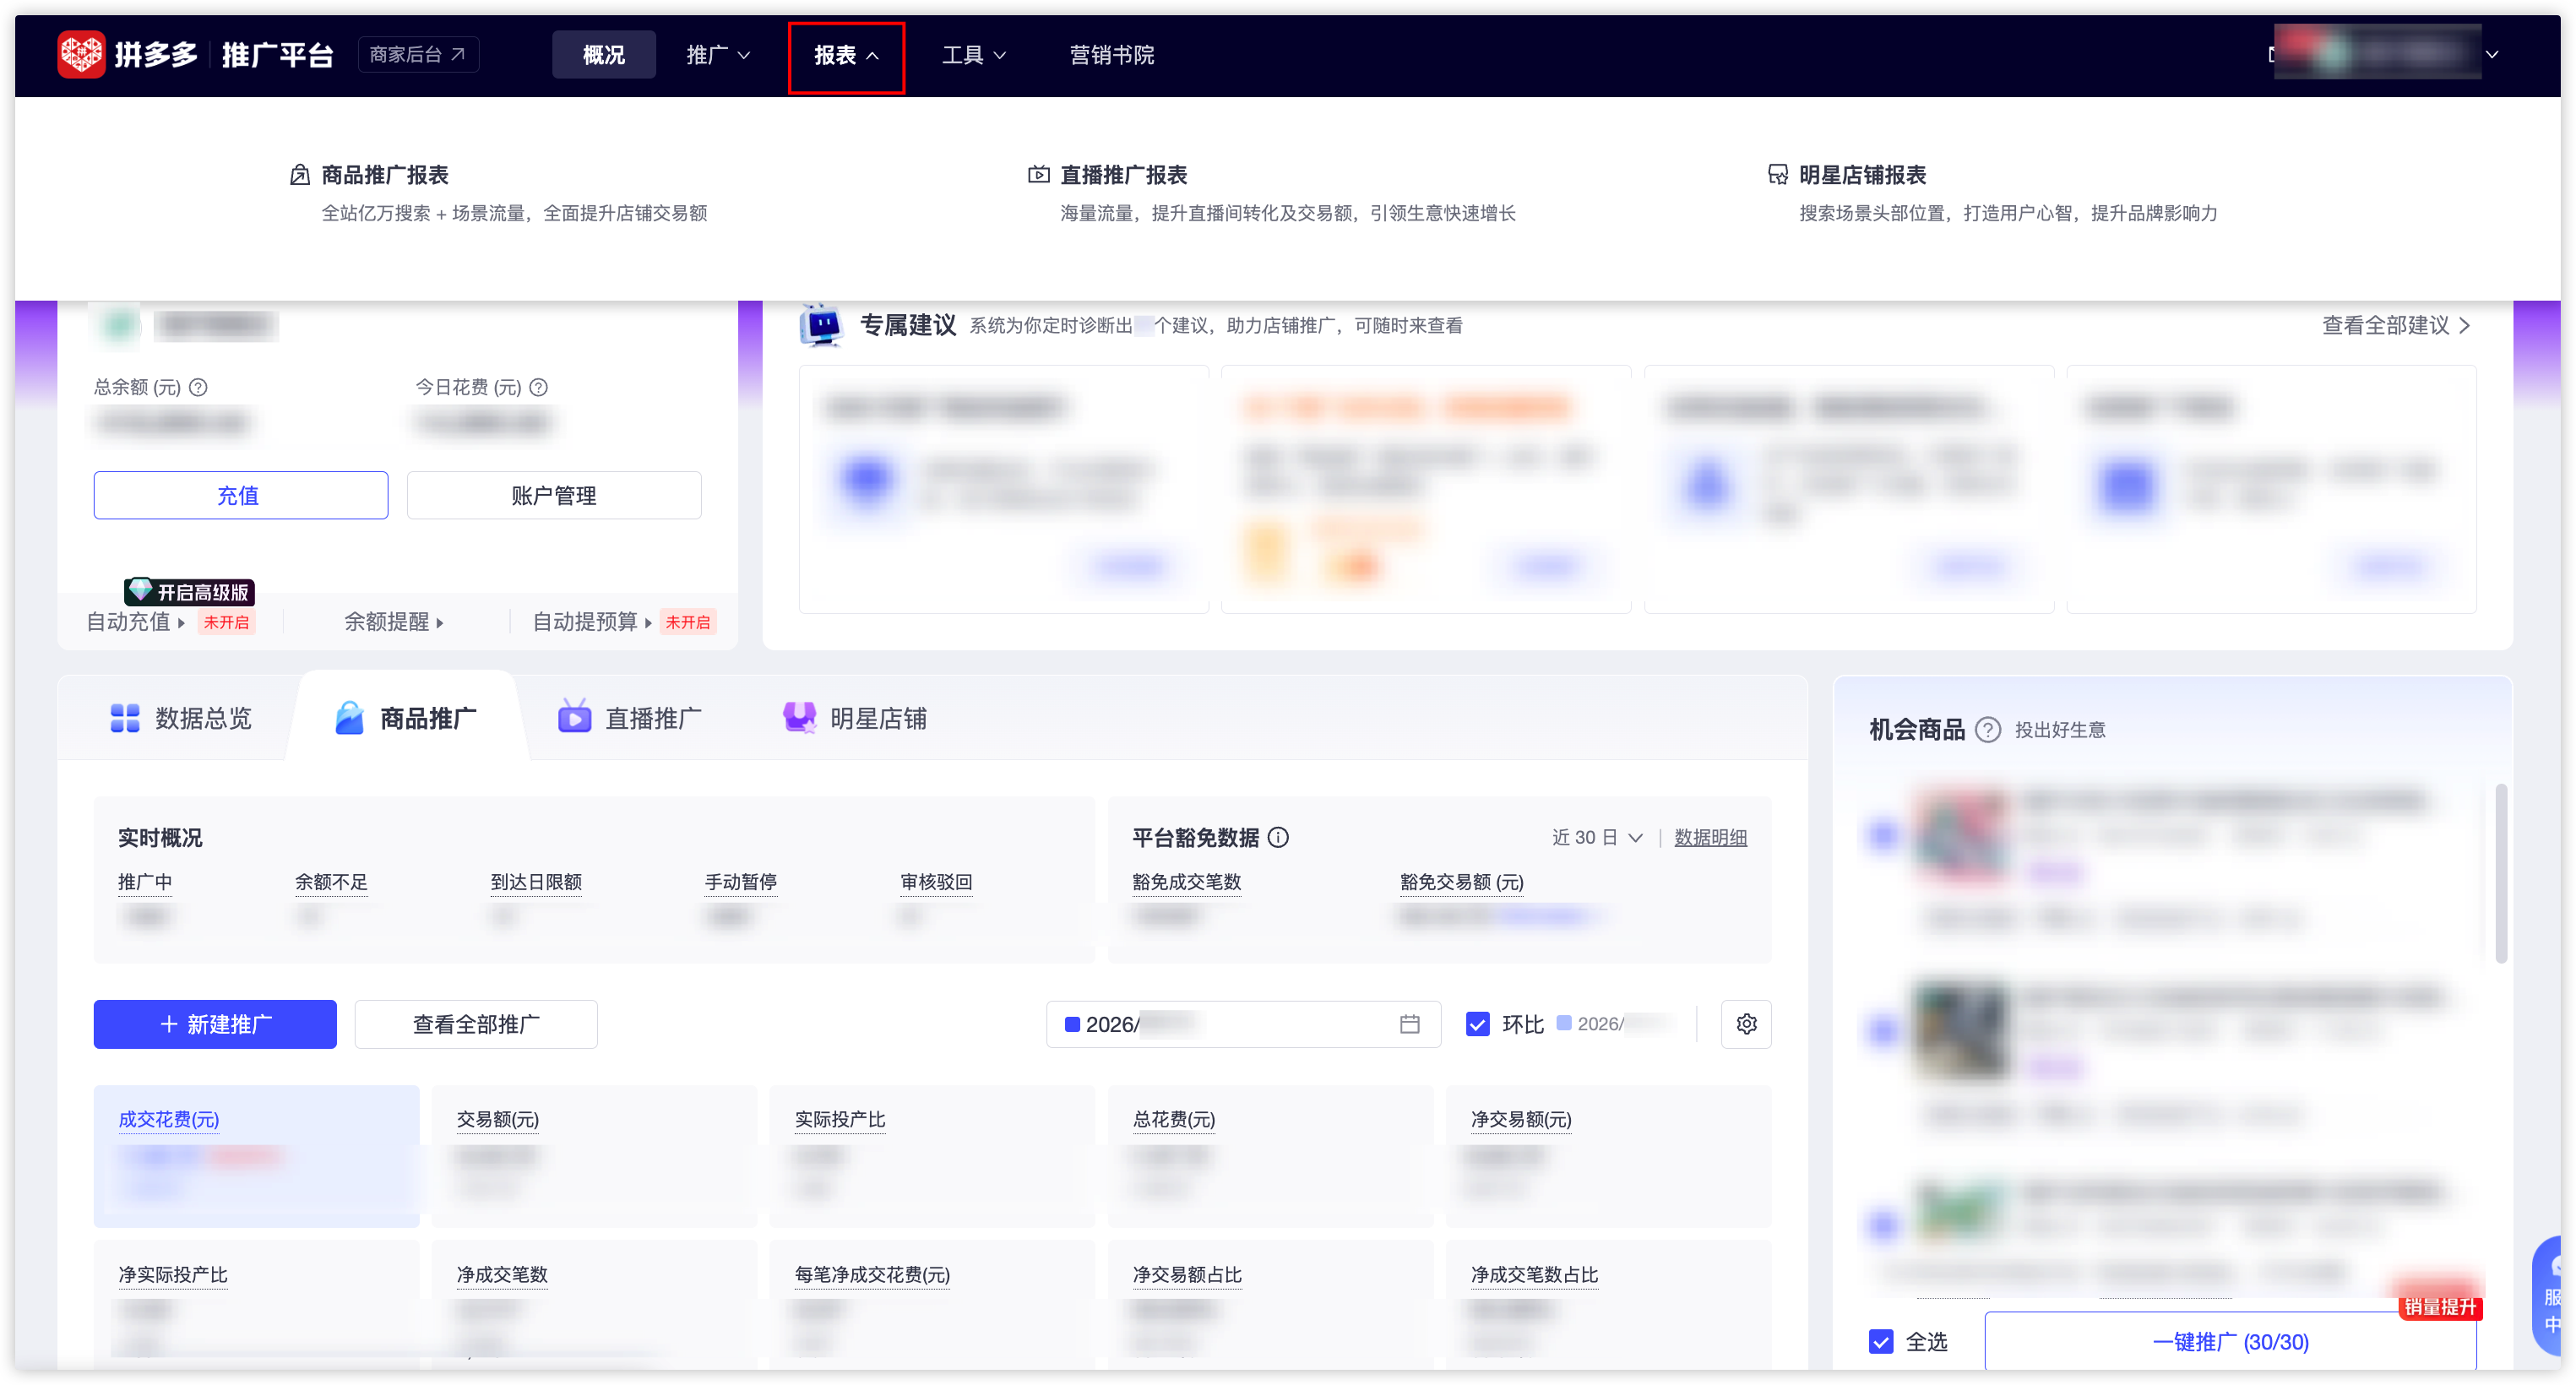Open calendar icon in date field

click(x=1409, y=1024)
